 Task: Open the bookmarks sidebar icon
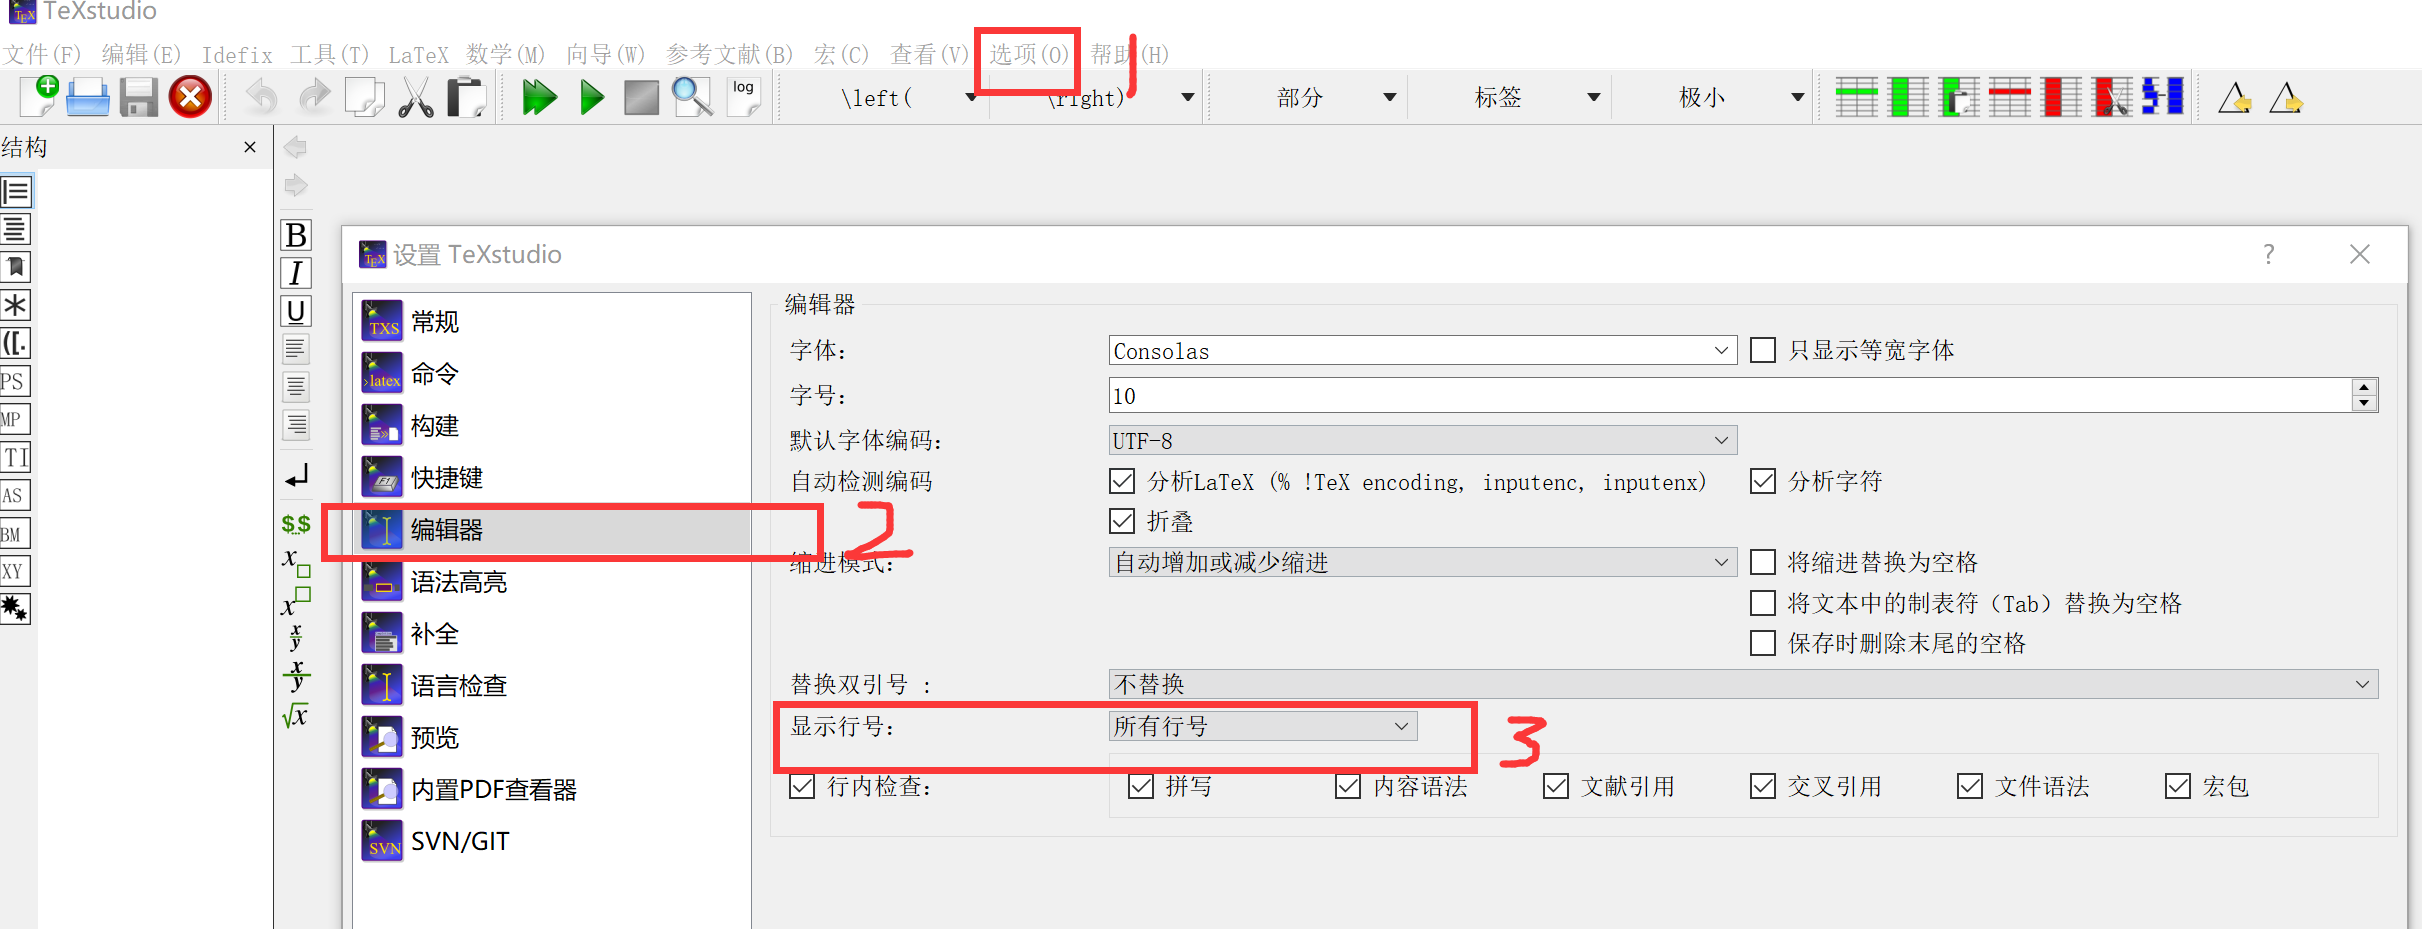pyautogui.click(x=15, y=267)
